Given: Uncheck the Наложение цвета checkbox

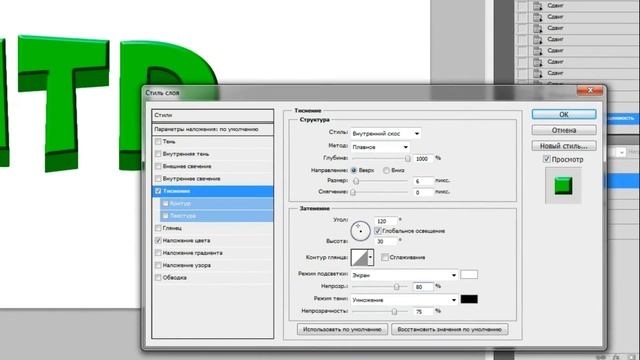Looking at the screenshot, I should (158, 240).
